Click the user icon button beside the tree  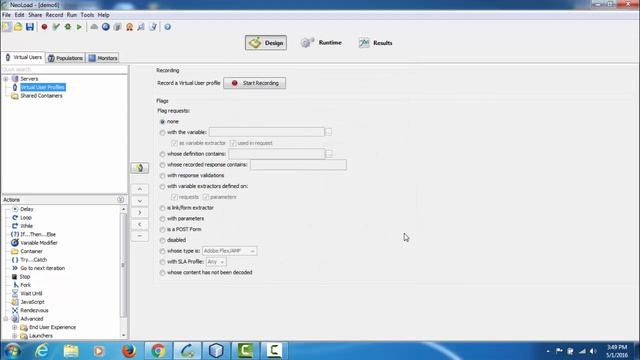(140, 168)
